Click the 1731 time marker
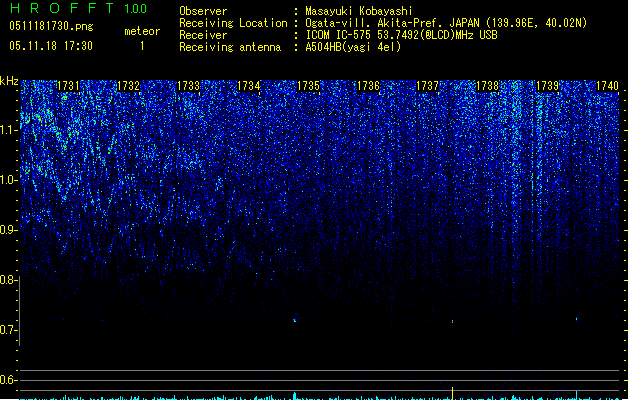Viewport: 629px width, 400px height. point(68,86)
